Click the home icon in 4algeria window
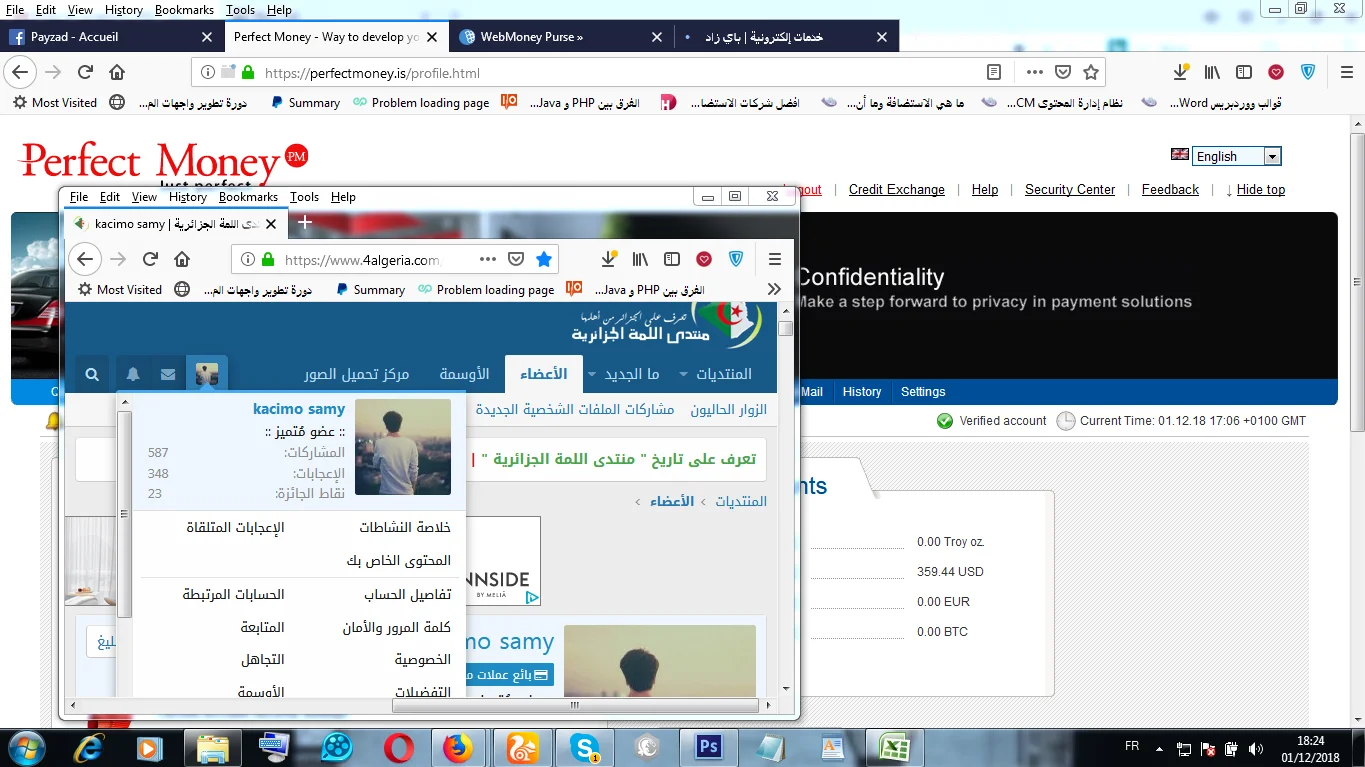The height and width of the screenshot is (767, 1365). click(x=182, y=259)
